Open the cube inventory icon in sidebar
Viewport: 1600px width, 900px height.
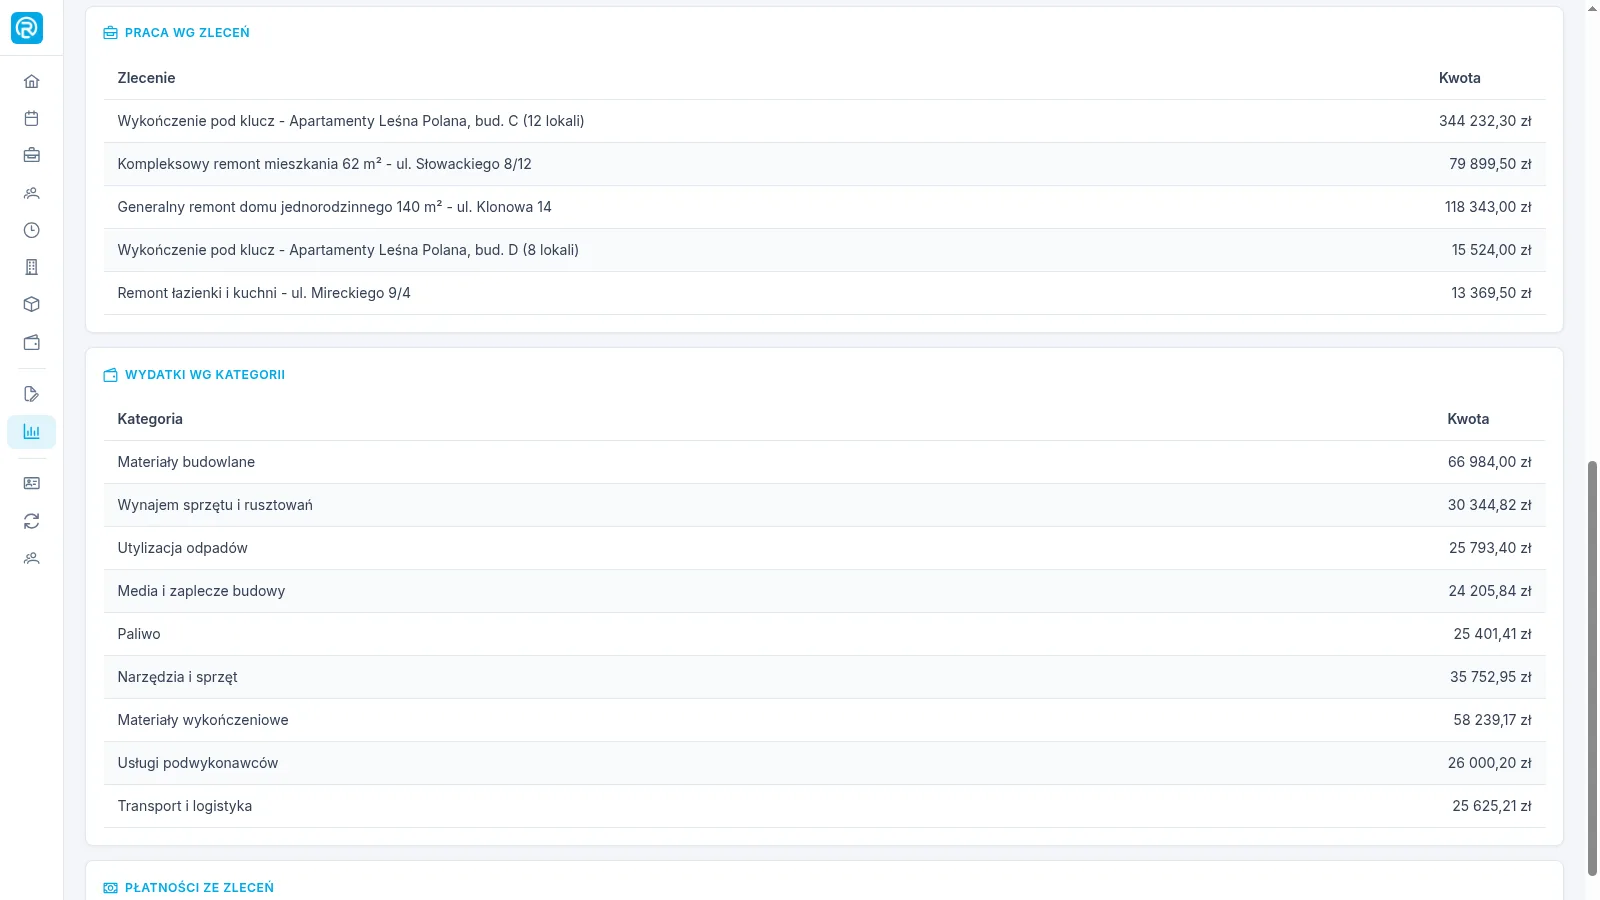point(31,304)
